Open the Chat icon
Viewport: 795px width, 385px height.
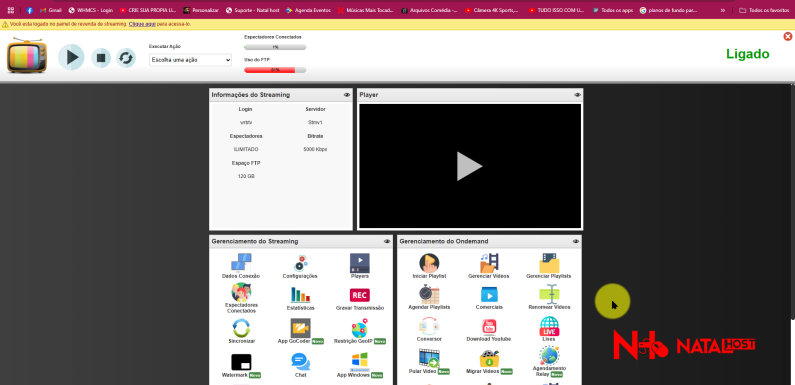click(x=300, y=366)
